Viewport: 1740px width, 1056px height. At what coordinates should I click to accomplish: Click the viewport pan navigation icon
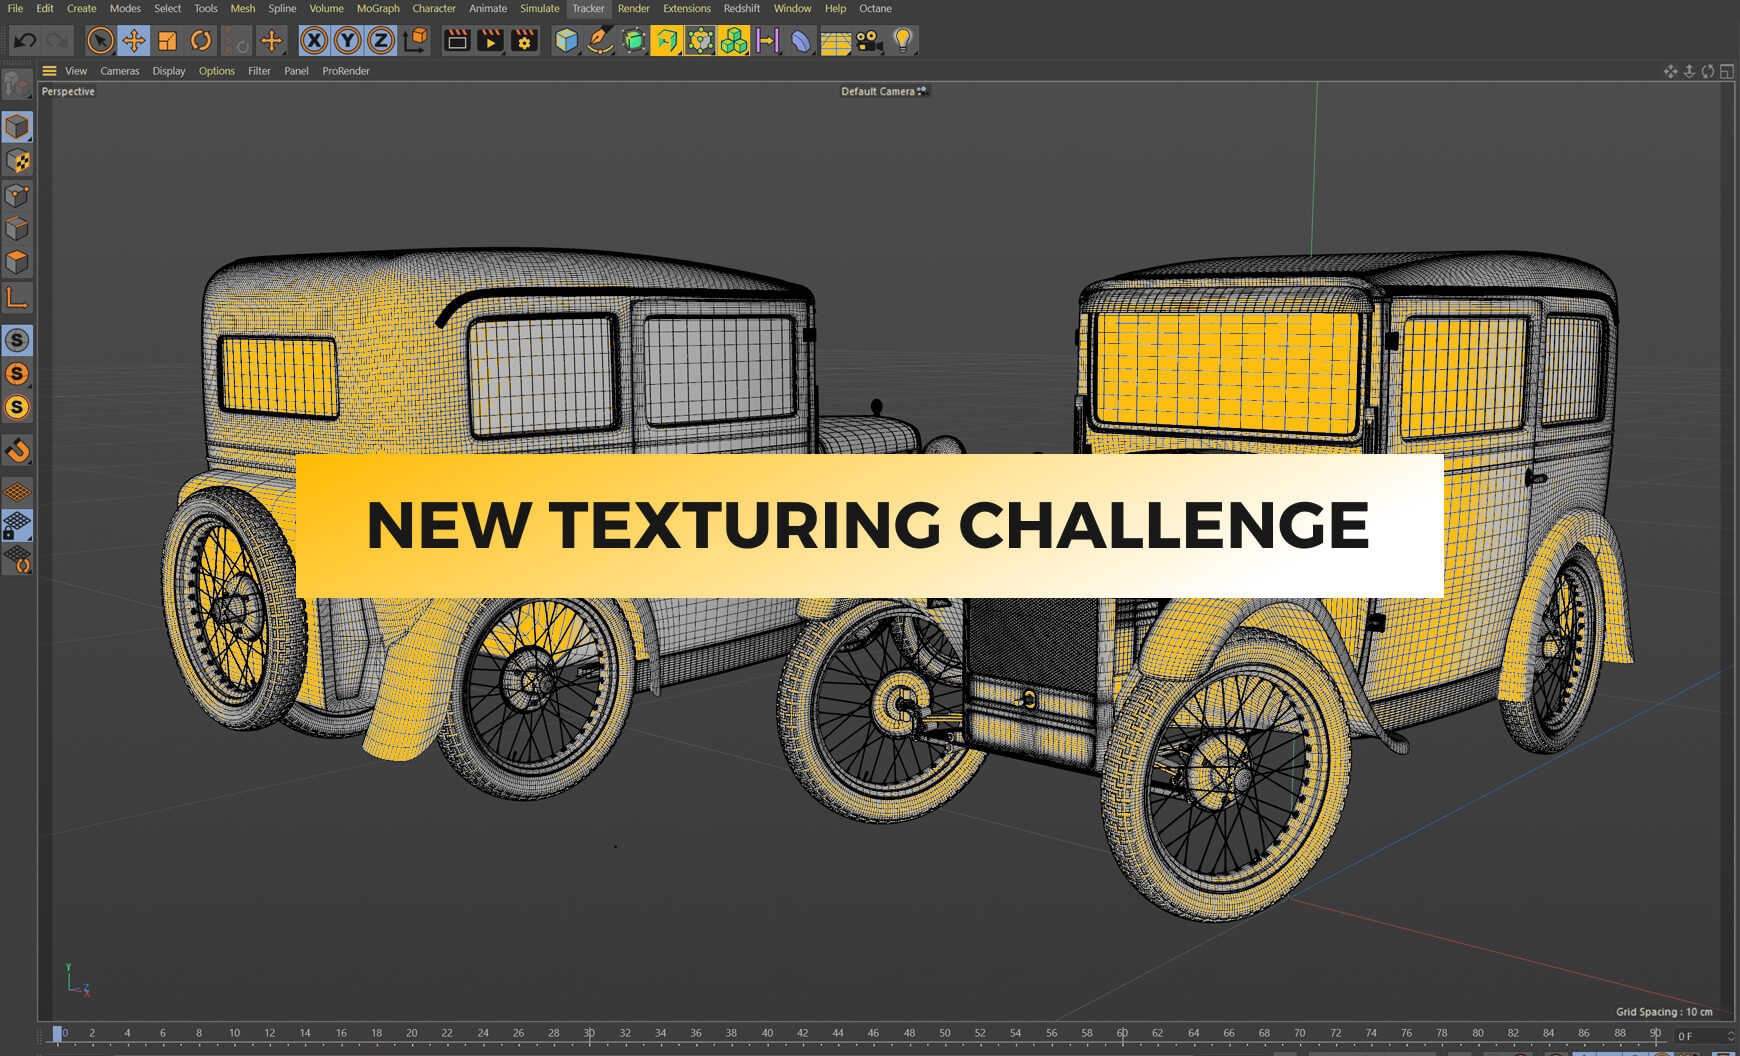1670,71
